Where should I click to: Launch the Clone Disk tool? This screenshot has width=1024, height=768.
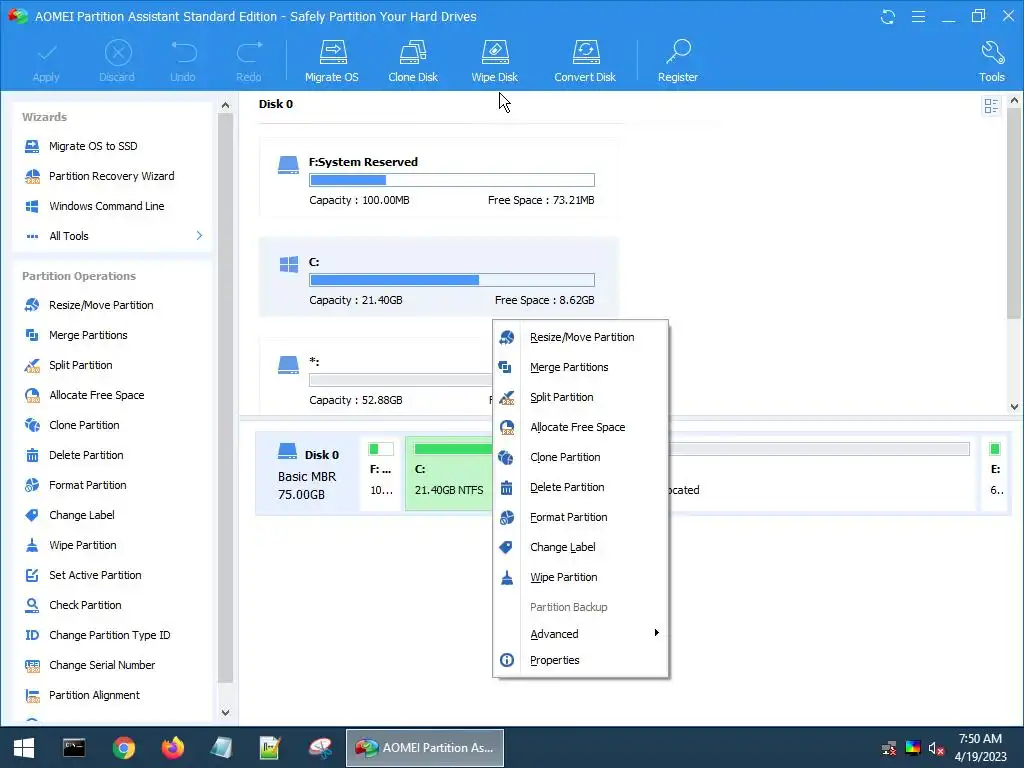pyautogui.click(x=413, y=61)
